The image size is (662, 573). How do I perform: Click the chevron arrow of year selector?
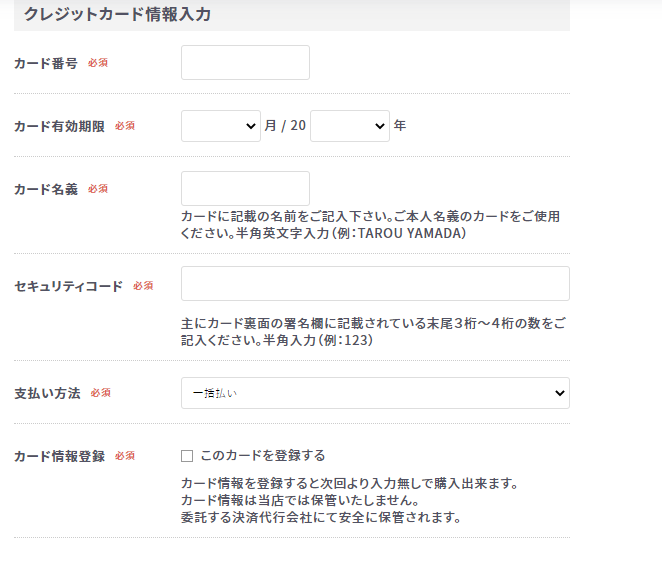click(x=380, y=126)
